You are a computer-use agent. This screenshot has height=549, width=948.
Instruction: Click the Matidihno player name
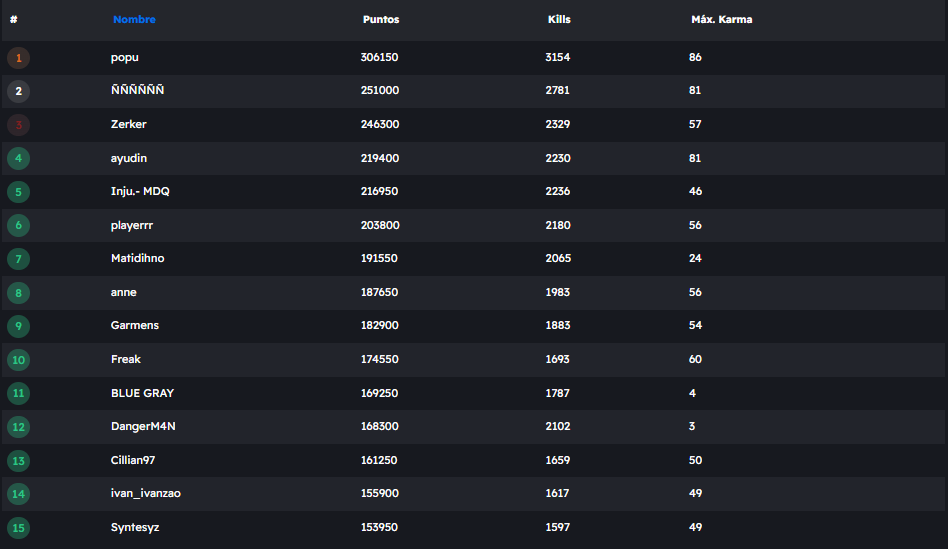coord(137,259)
